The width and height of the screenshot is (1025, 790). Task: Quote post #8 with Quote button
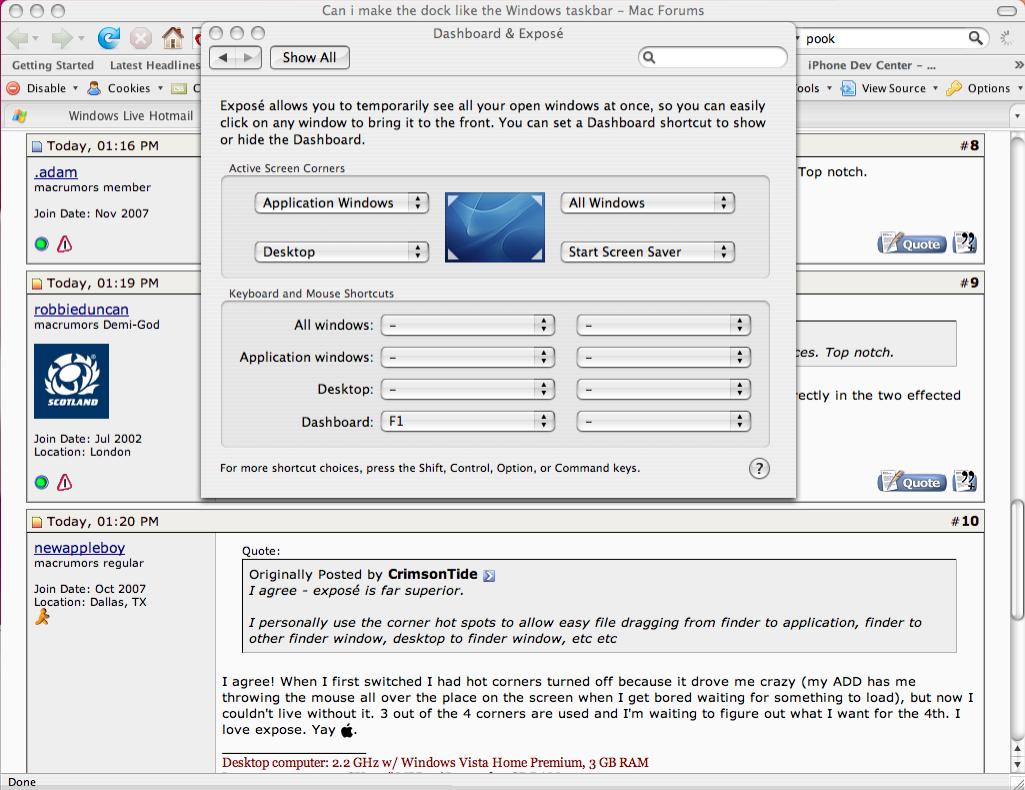click(912, 244)
